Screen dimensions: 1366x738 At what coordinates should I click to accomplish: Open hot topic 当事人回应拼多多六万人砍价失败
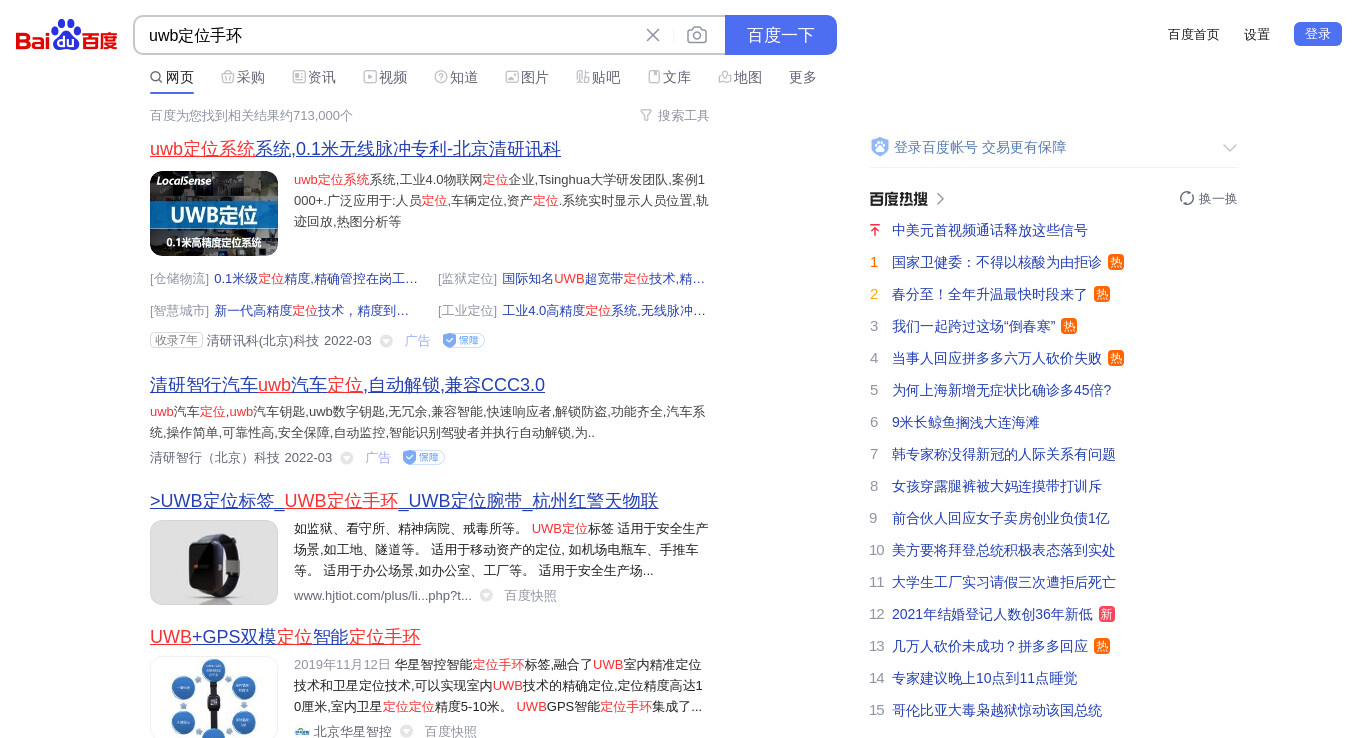point(997,358)
